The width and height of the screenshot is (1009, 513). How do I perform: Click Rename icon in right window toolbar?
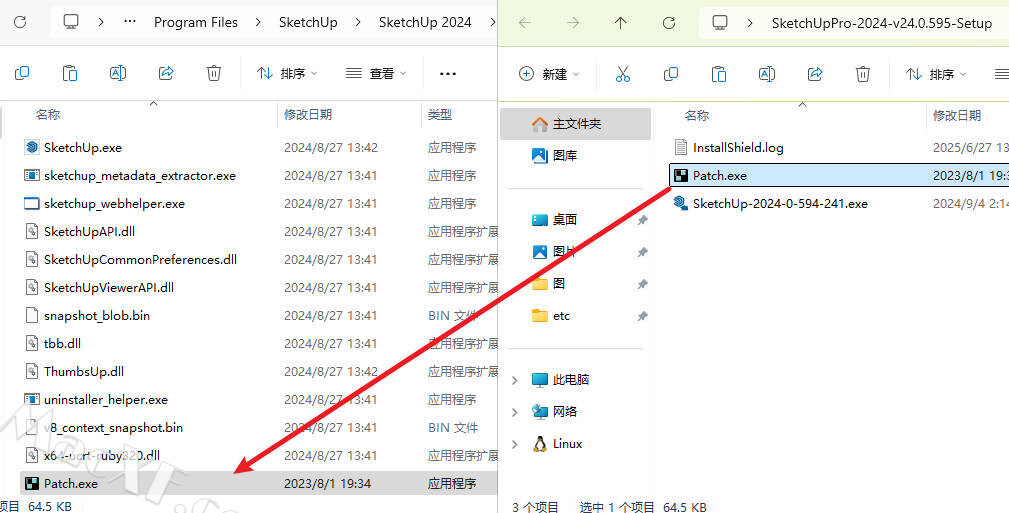click(767, 74)
